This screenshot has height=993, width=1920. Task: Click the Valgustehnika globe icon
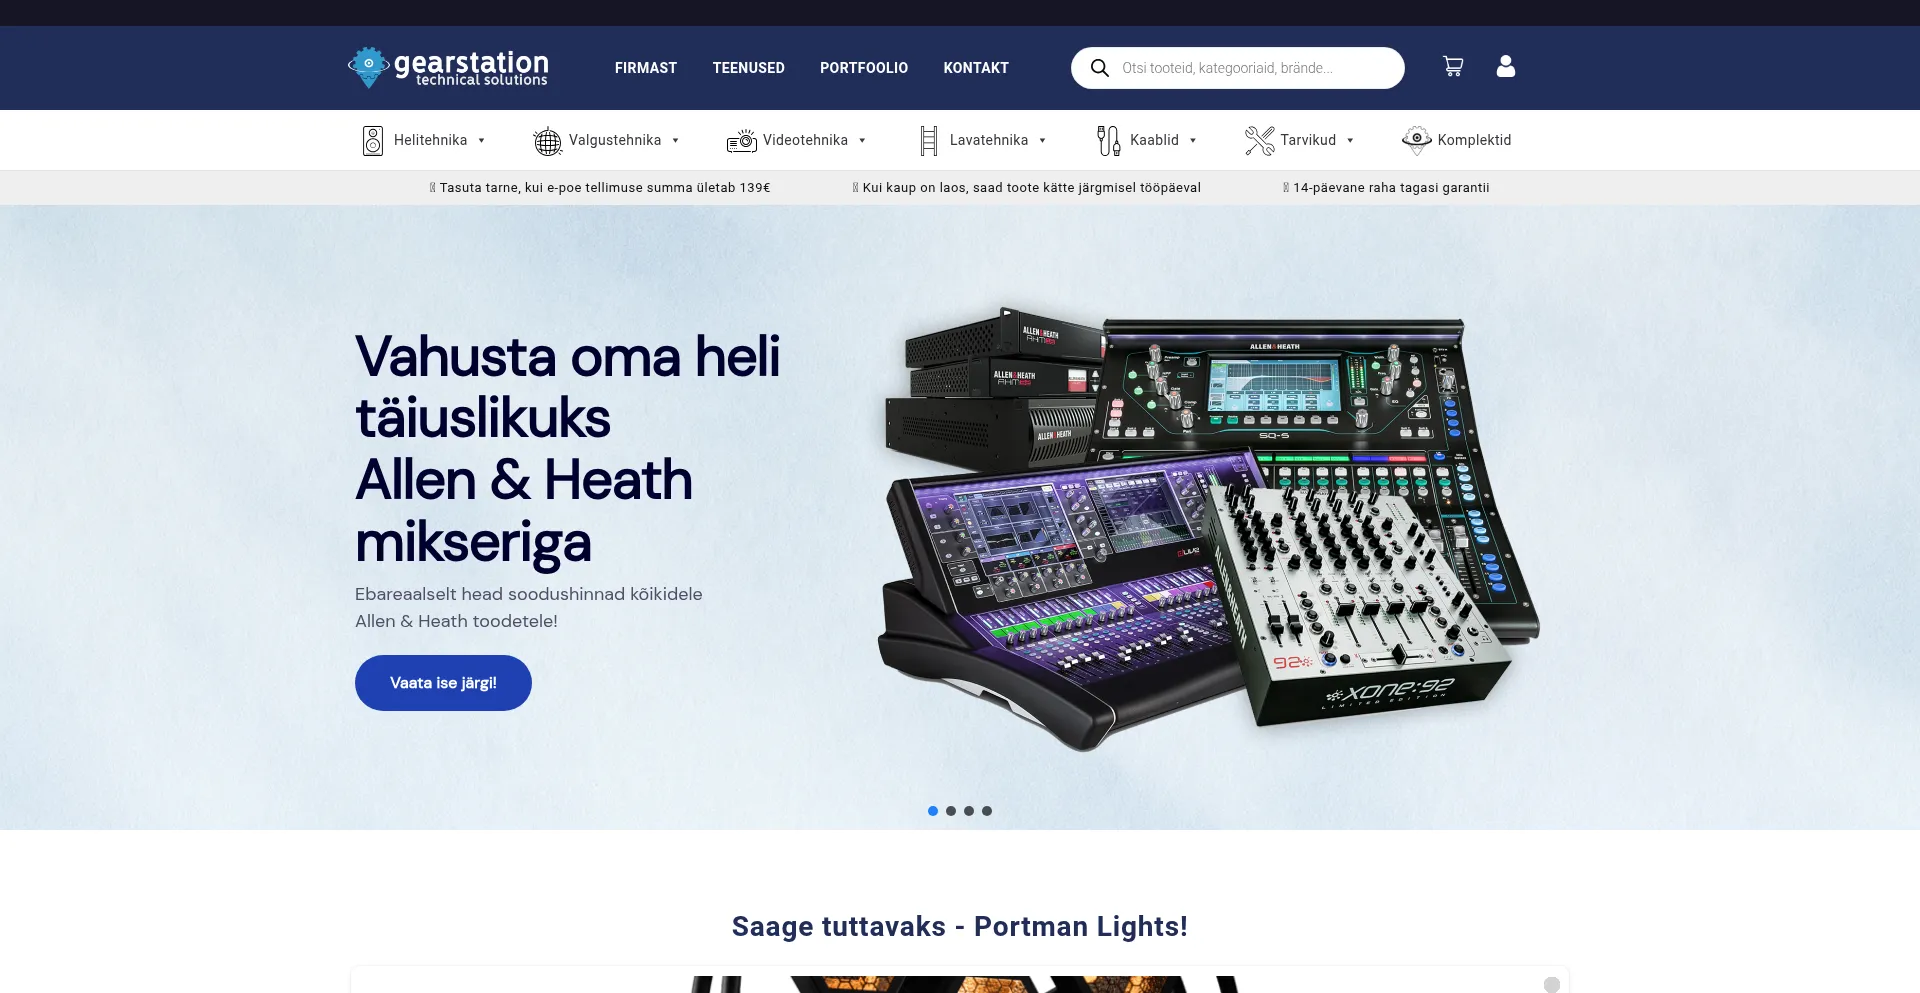[547, 141]
